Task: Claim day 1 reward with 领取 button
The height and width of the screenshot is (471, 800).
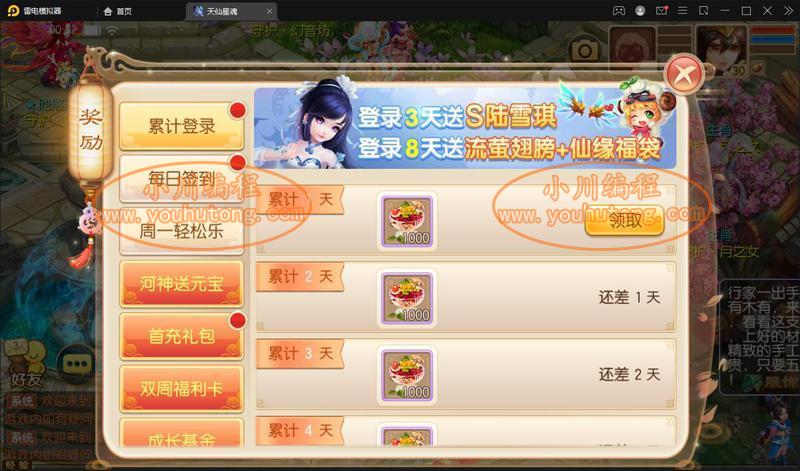Action: click(624, 221)
